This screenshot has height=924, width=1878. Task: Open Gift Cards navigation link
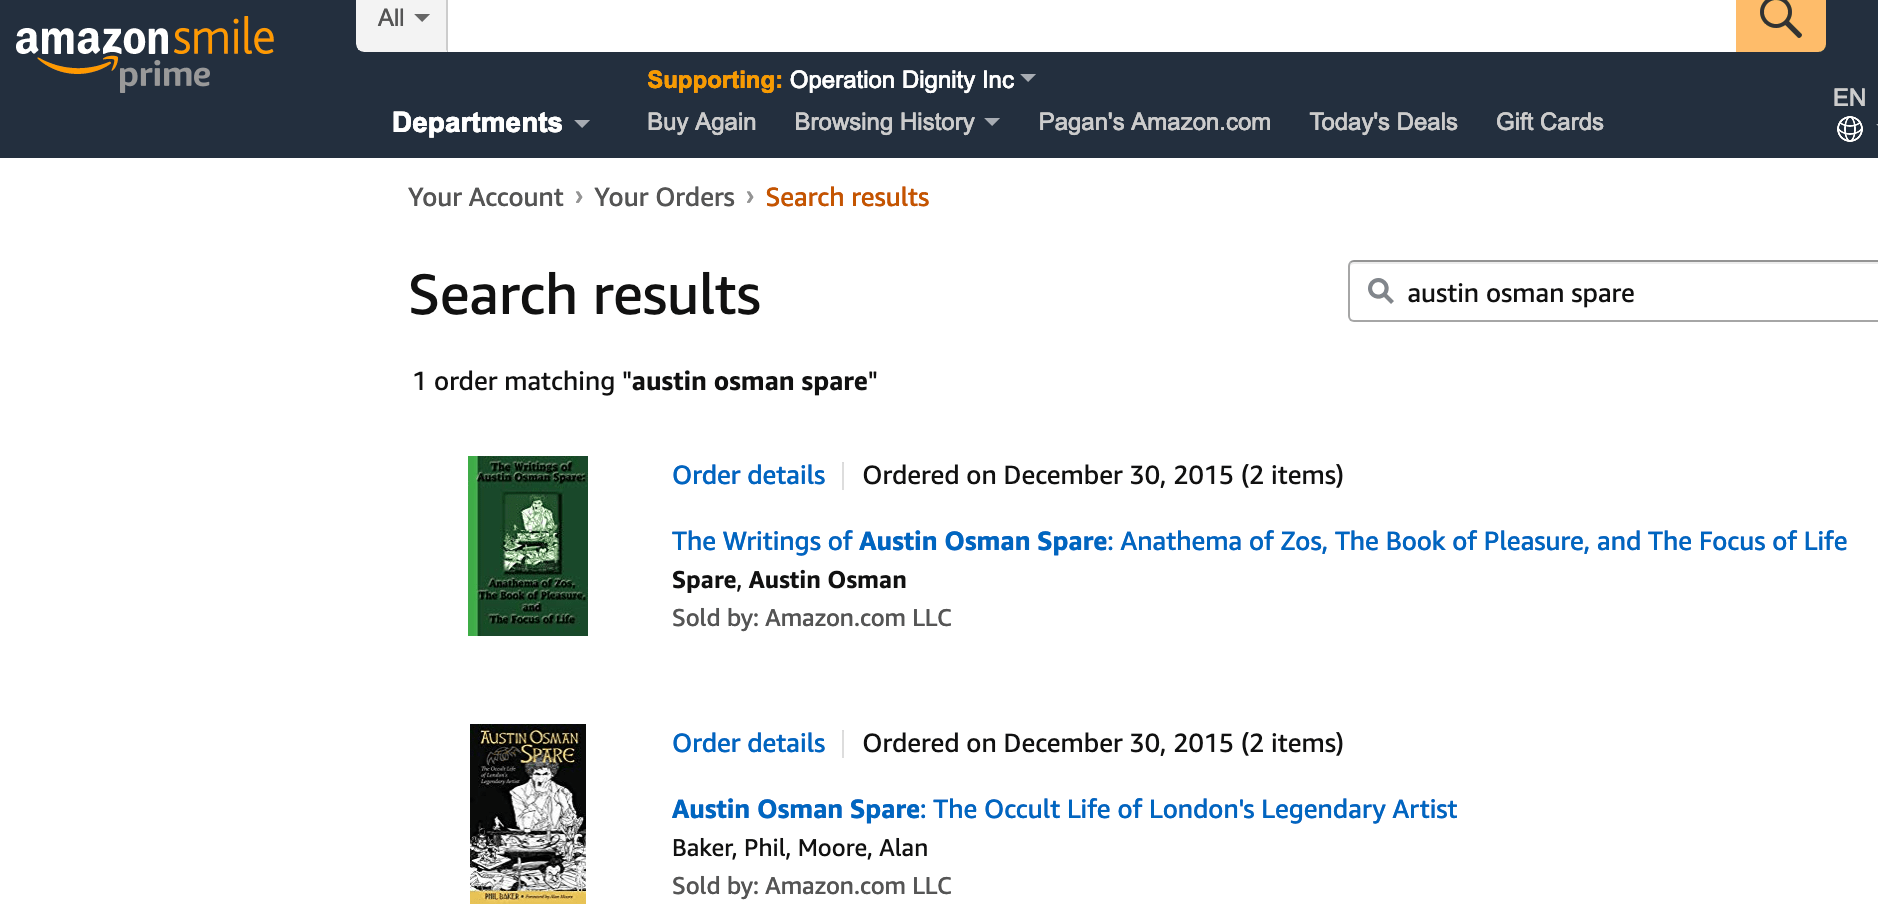tap(1549, 122)
